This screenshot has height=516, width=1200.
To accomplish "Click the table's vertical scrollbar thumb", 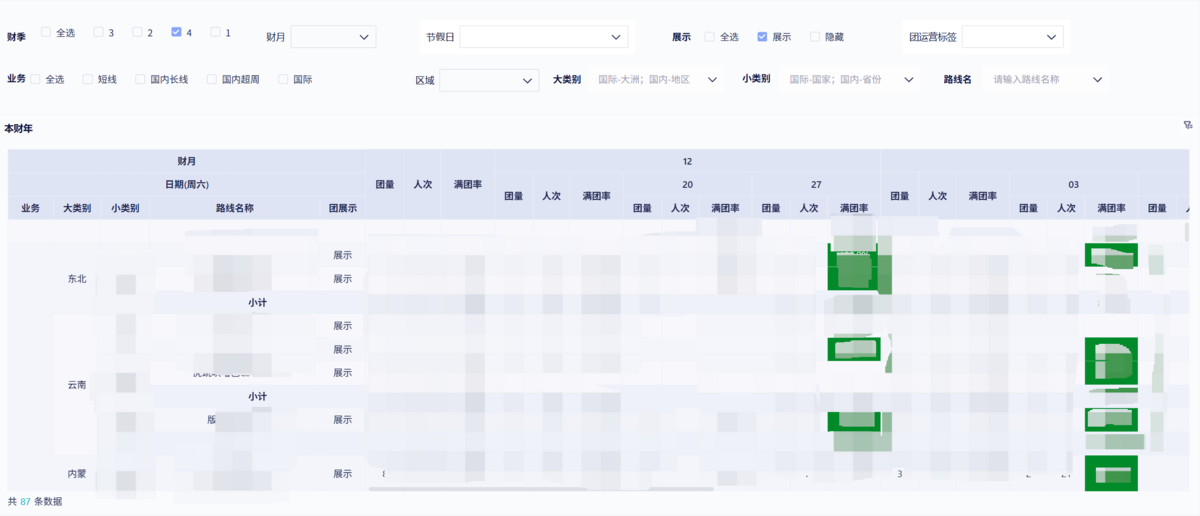I will tap(1188, 232).
